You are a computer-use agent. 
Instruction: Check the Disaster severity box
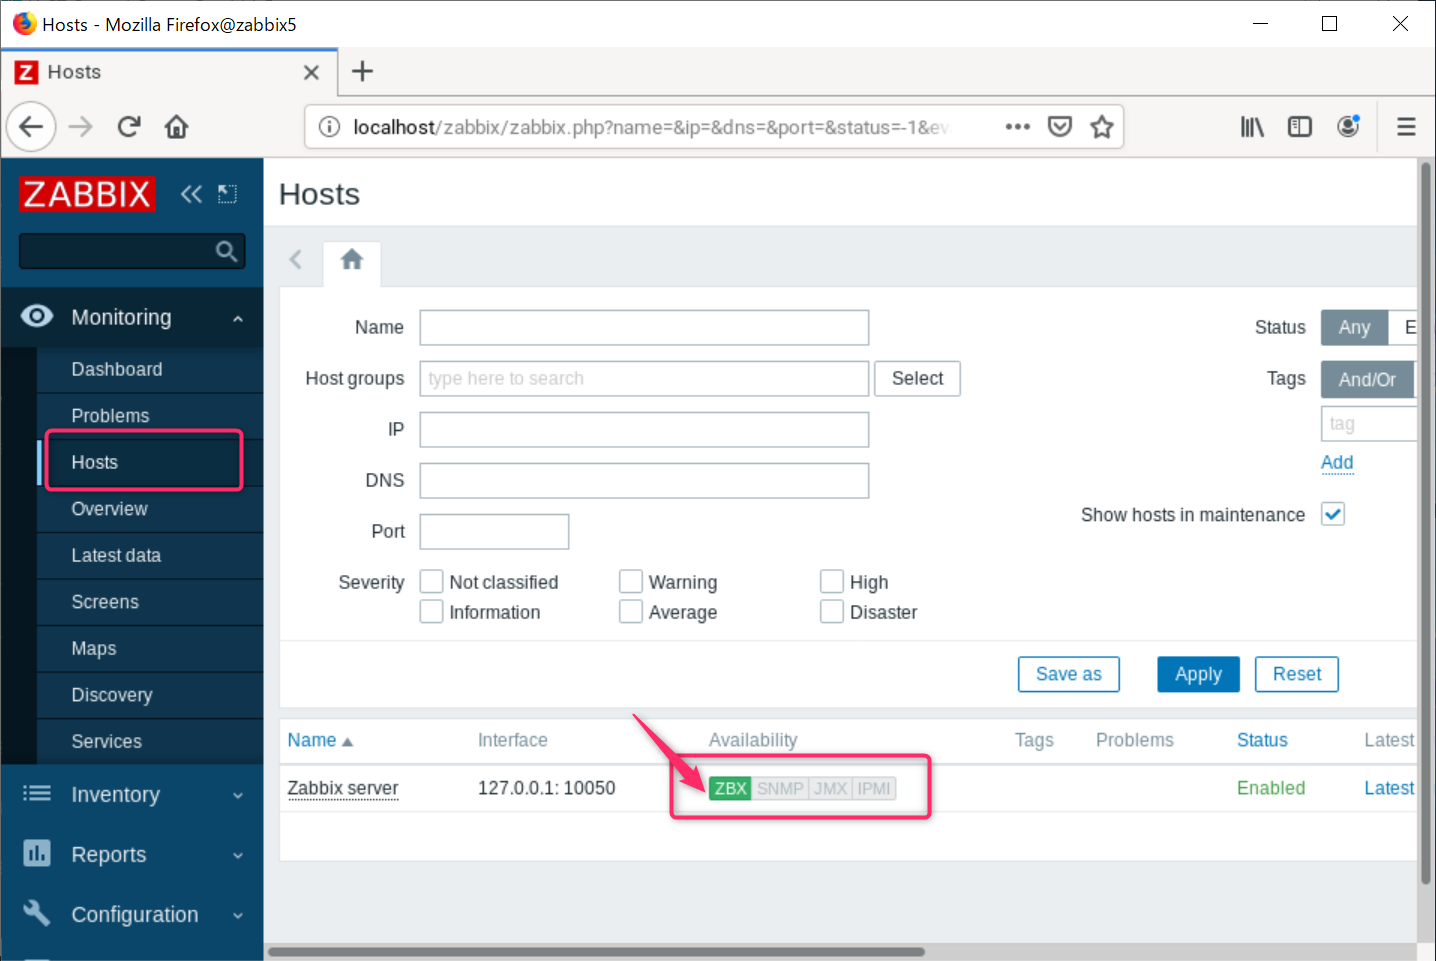coord(831,611)
